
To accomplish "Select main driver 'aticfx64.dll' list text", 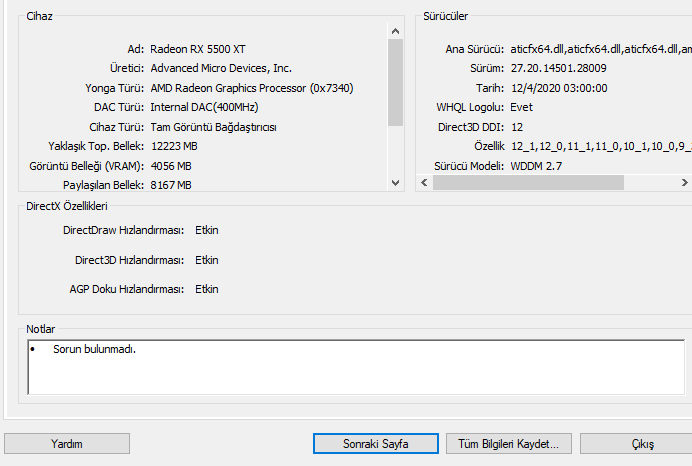I will click(x=601, y=49).
